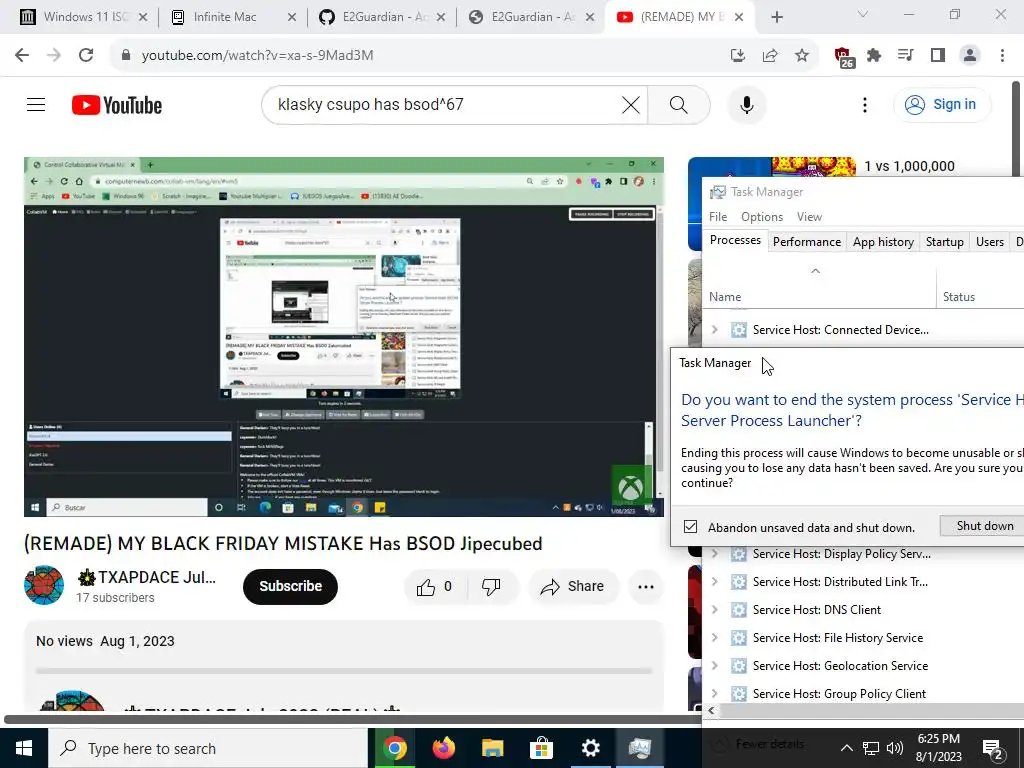Viewport: 1024px width, 768px height.
Task: Switch to the App history tab
Action: pos(883,242)
